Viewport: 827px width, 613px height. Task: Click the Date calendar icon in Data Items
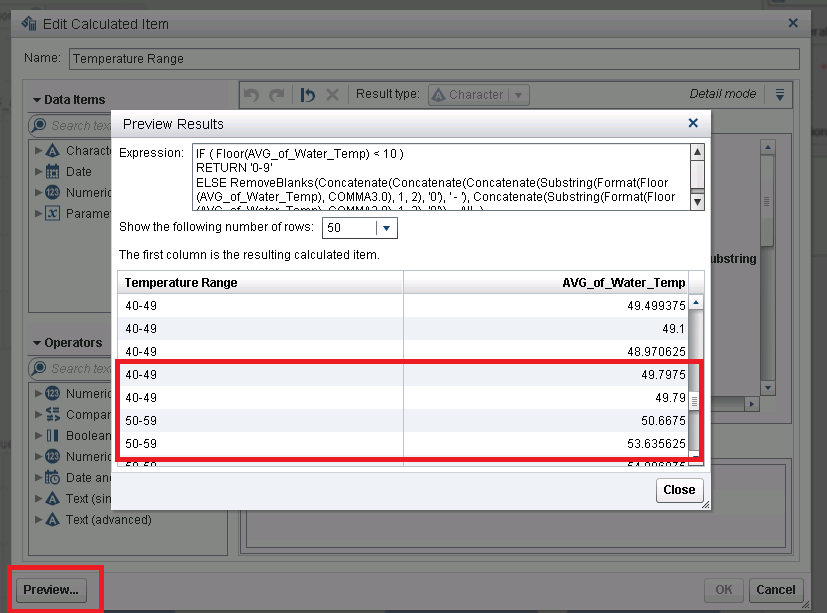coord(52,171)
